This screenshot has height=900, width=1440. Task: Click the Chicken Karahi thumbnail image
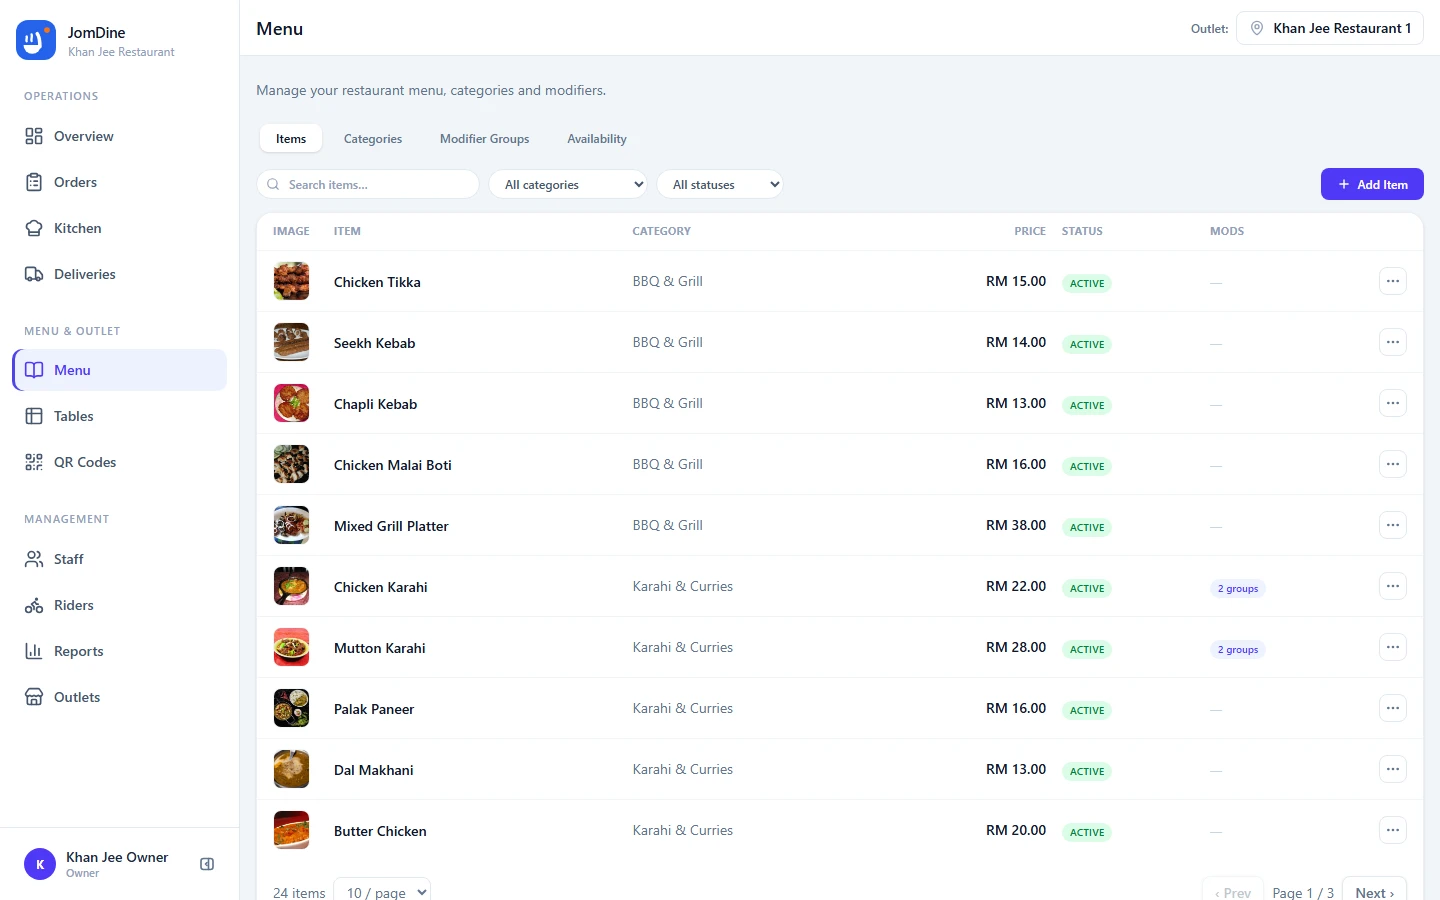292,586
